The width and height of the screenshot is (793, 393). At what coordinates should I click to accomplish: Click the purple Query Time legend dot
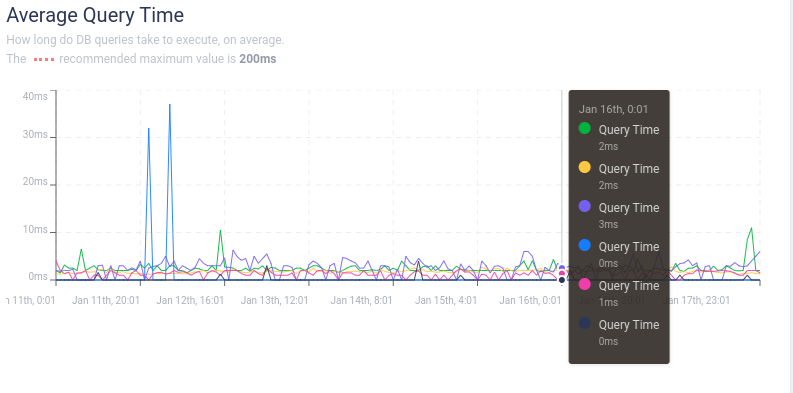584,206
